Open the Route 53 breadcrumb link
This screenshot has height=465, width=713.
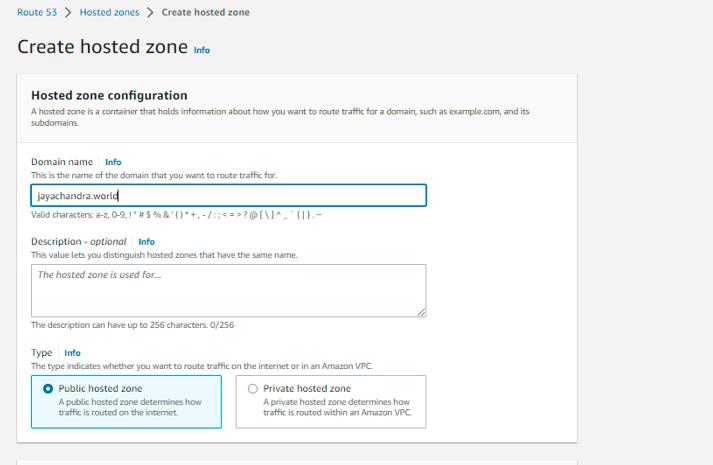pyautogui.click(x=36, y=12)
